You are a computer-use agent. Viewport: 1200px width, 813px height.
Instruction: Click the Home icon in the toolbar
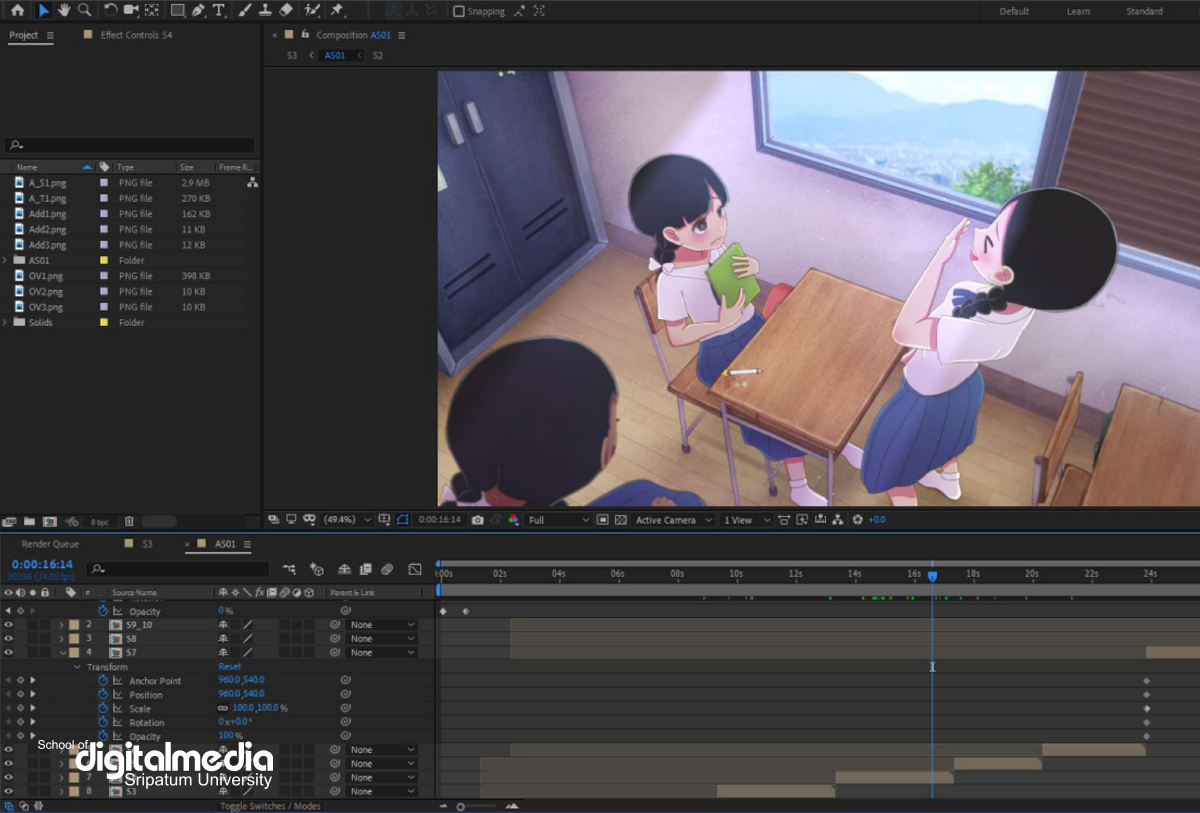tap(17, 10)
